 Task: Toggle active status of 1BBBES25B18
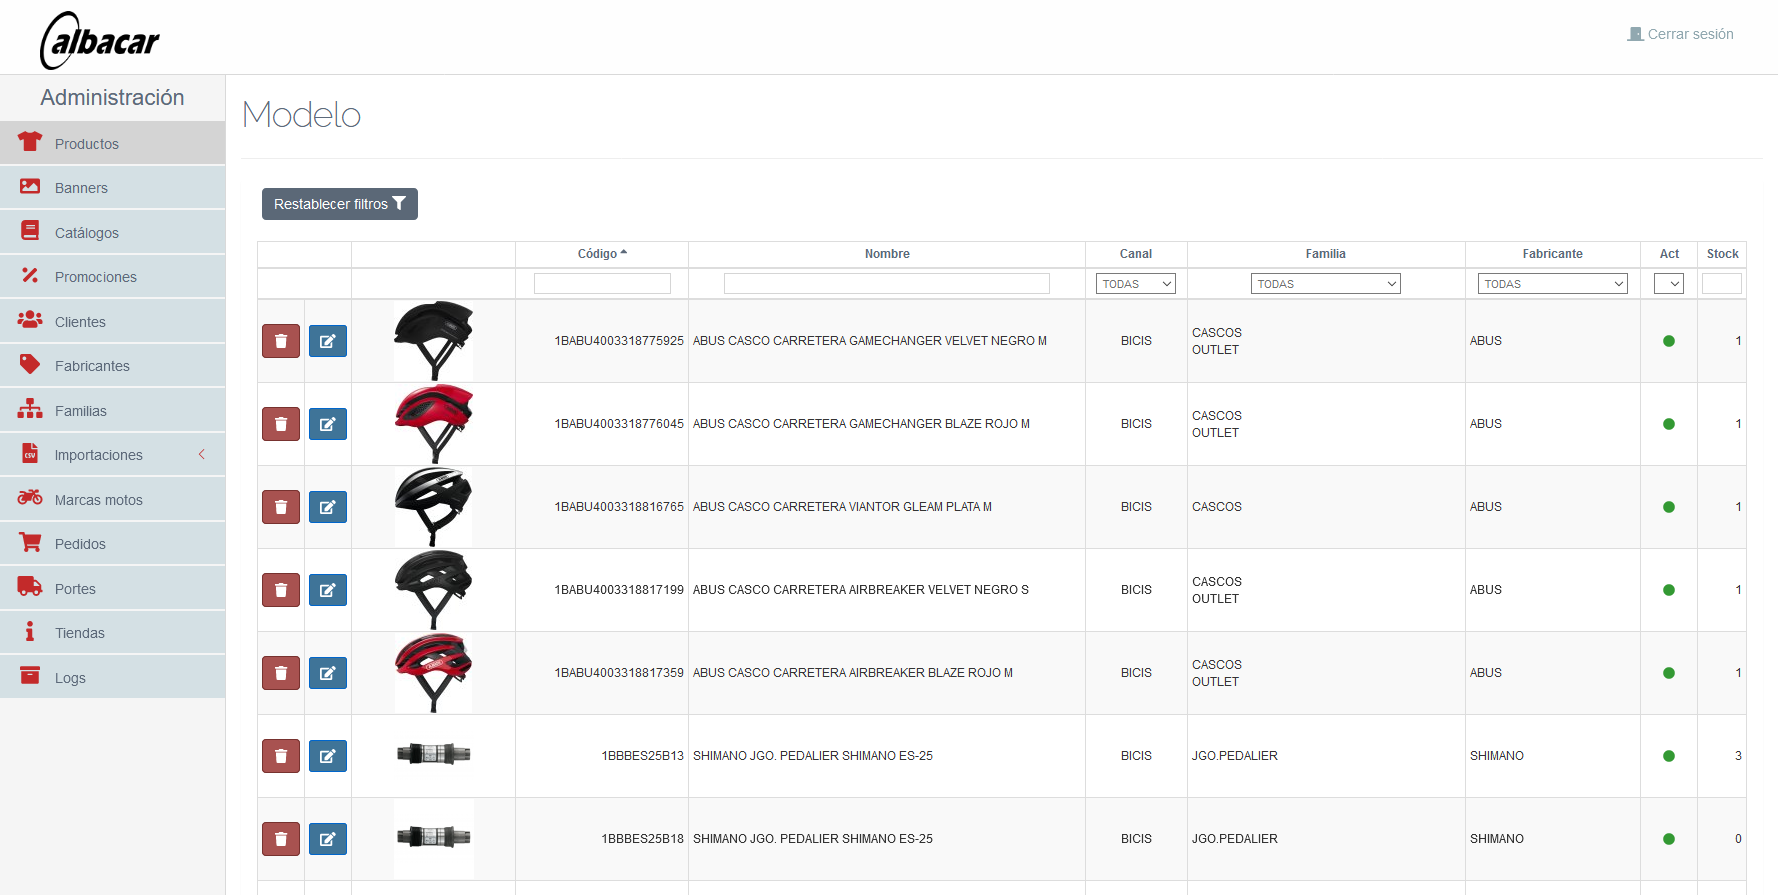[1669, 839]
